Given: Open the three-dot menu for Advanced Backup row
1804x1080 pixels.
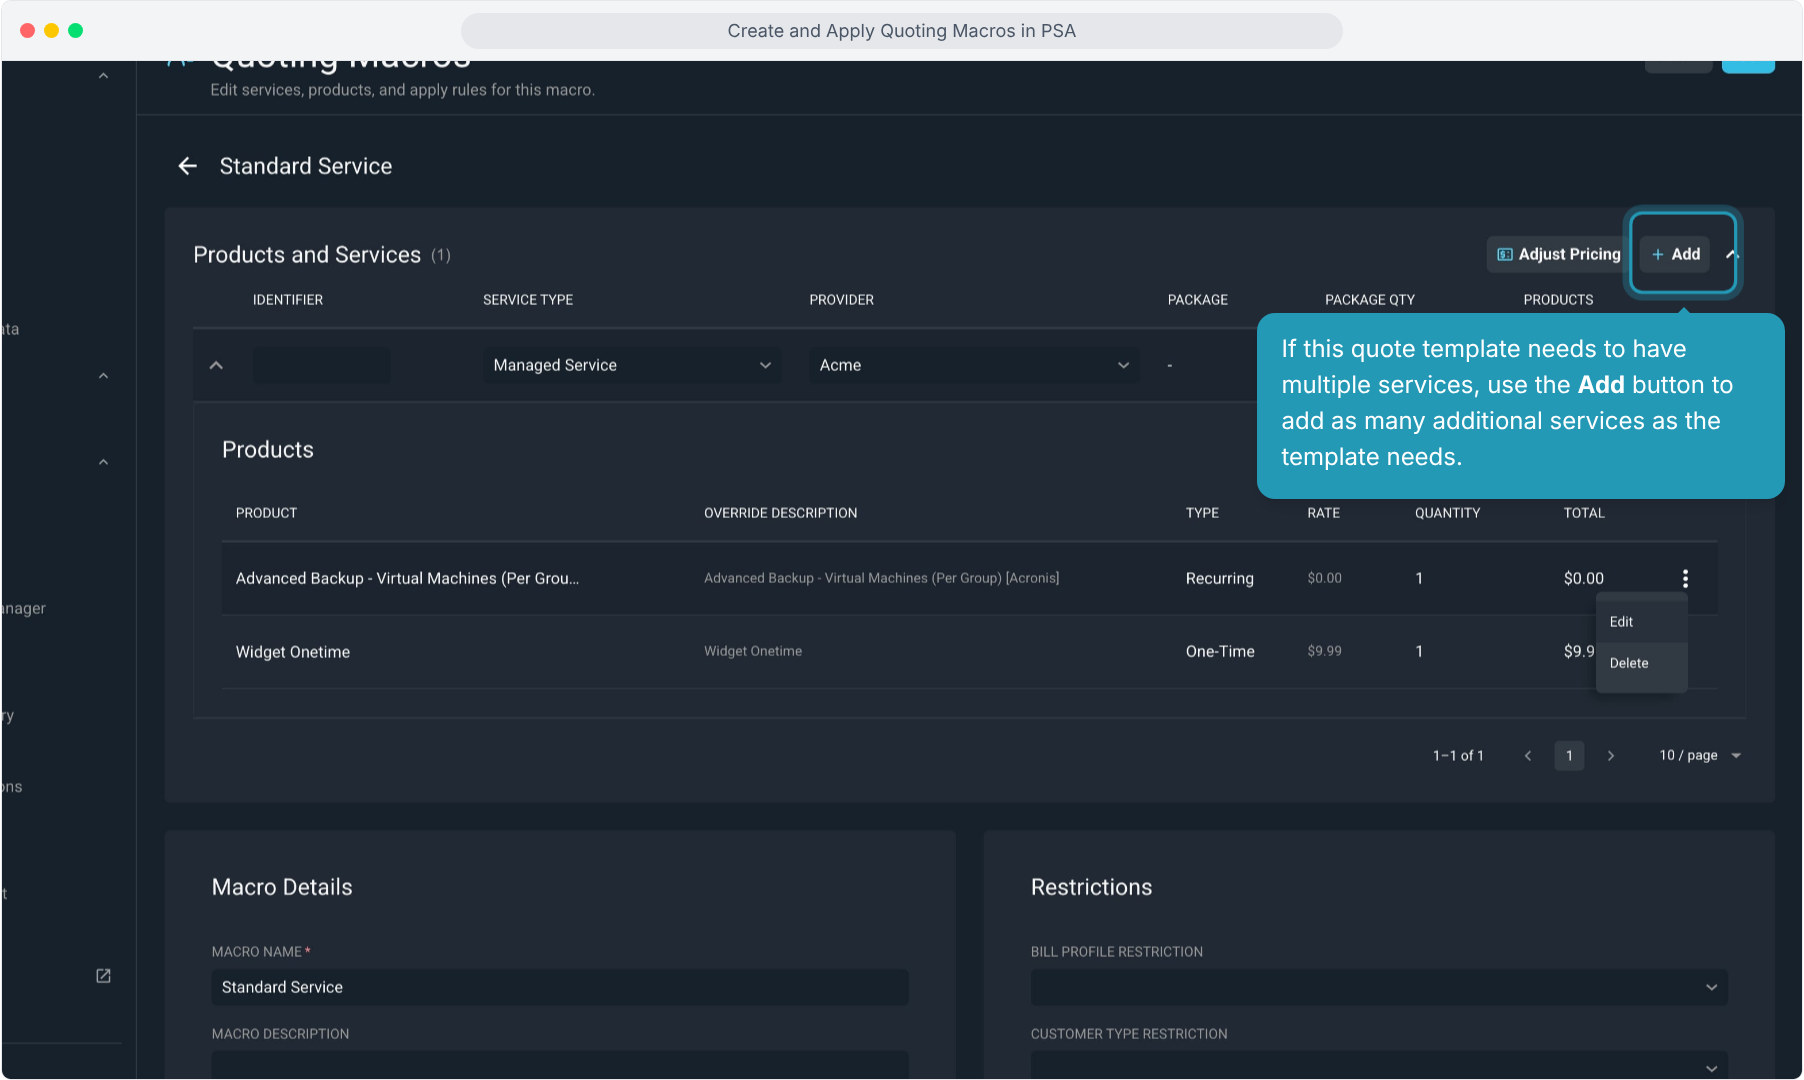Looking at the screenshot, I should pyautogui.click(x=1685, y=578).
